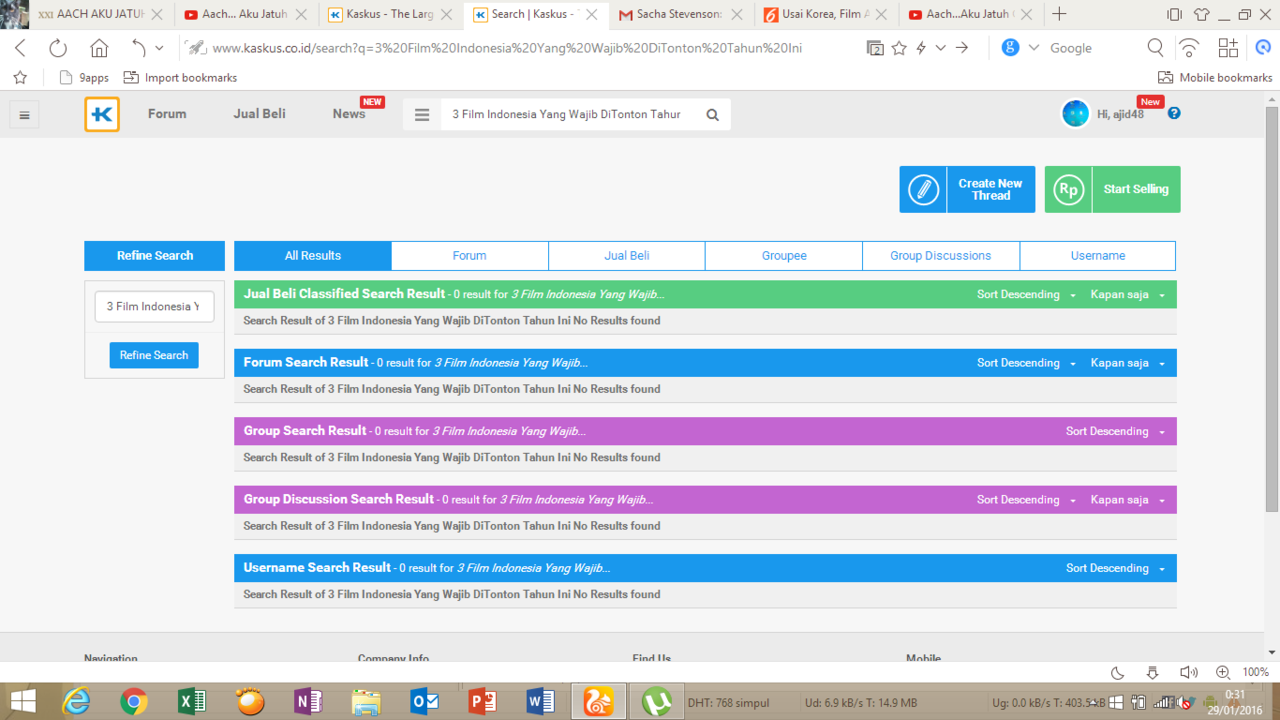Open Sort Descending dropdown in Forum Search Result
Image resolution: width=1280 pixels, height=720 pixels.
click(x=1027, y=363)
